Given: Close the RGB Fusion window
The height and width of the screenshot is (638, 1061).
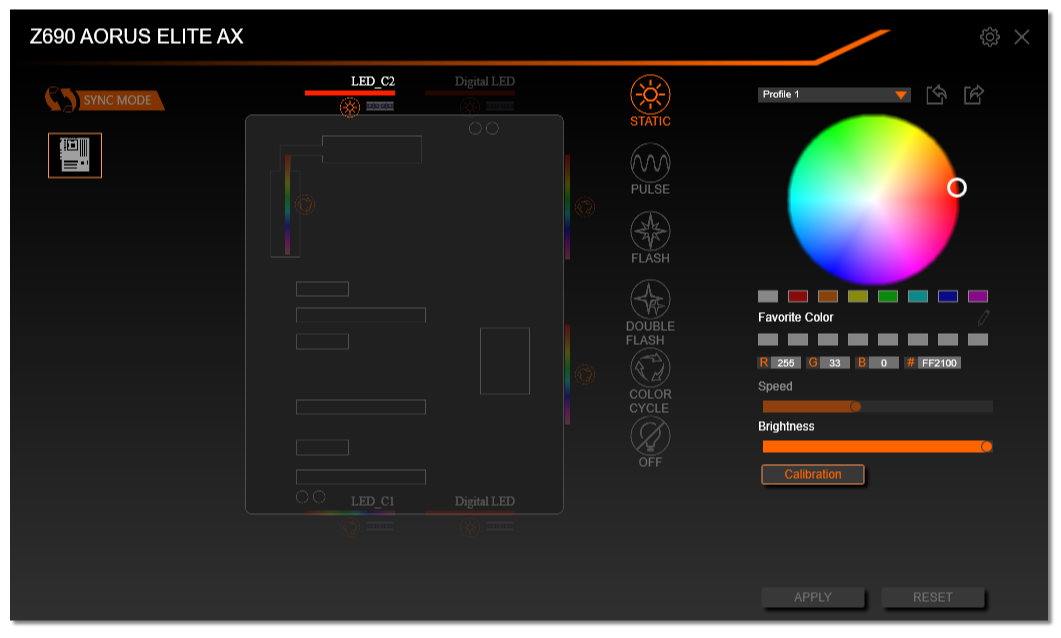Looking at the screenshot, I should [x=1022, y=37].
